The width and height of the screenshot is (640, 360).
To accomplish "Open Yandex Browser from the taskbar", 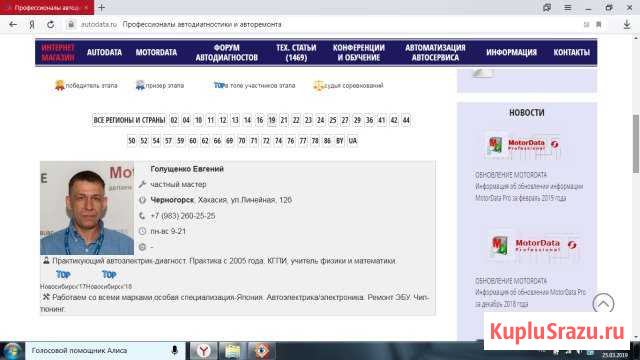I will click(203, 351).
